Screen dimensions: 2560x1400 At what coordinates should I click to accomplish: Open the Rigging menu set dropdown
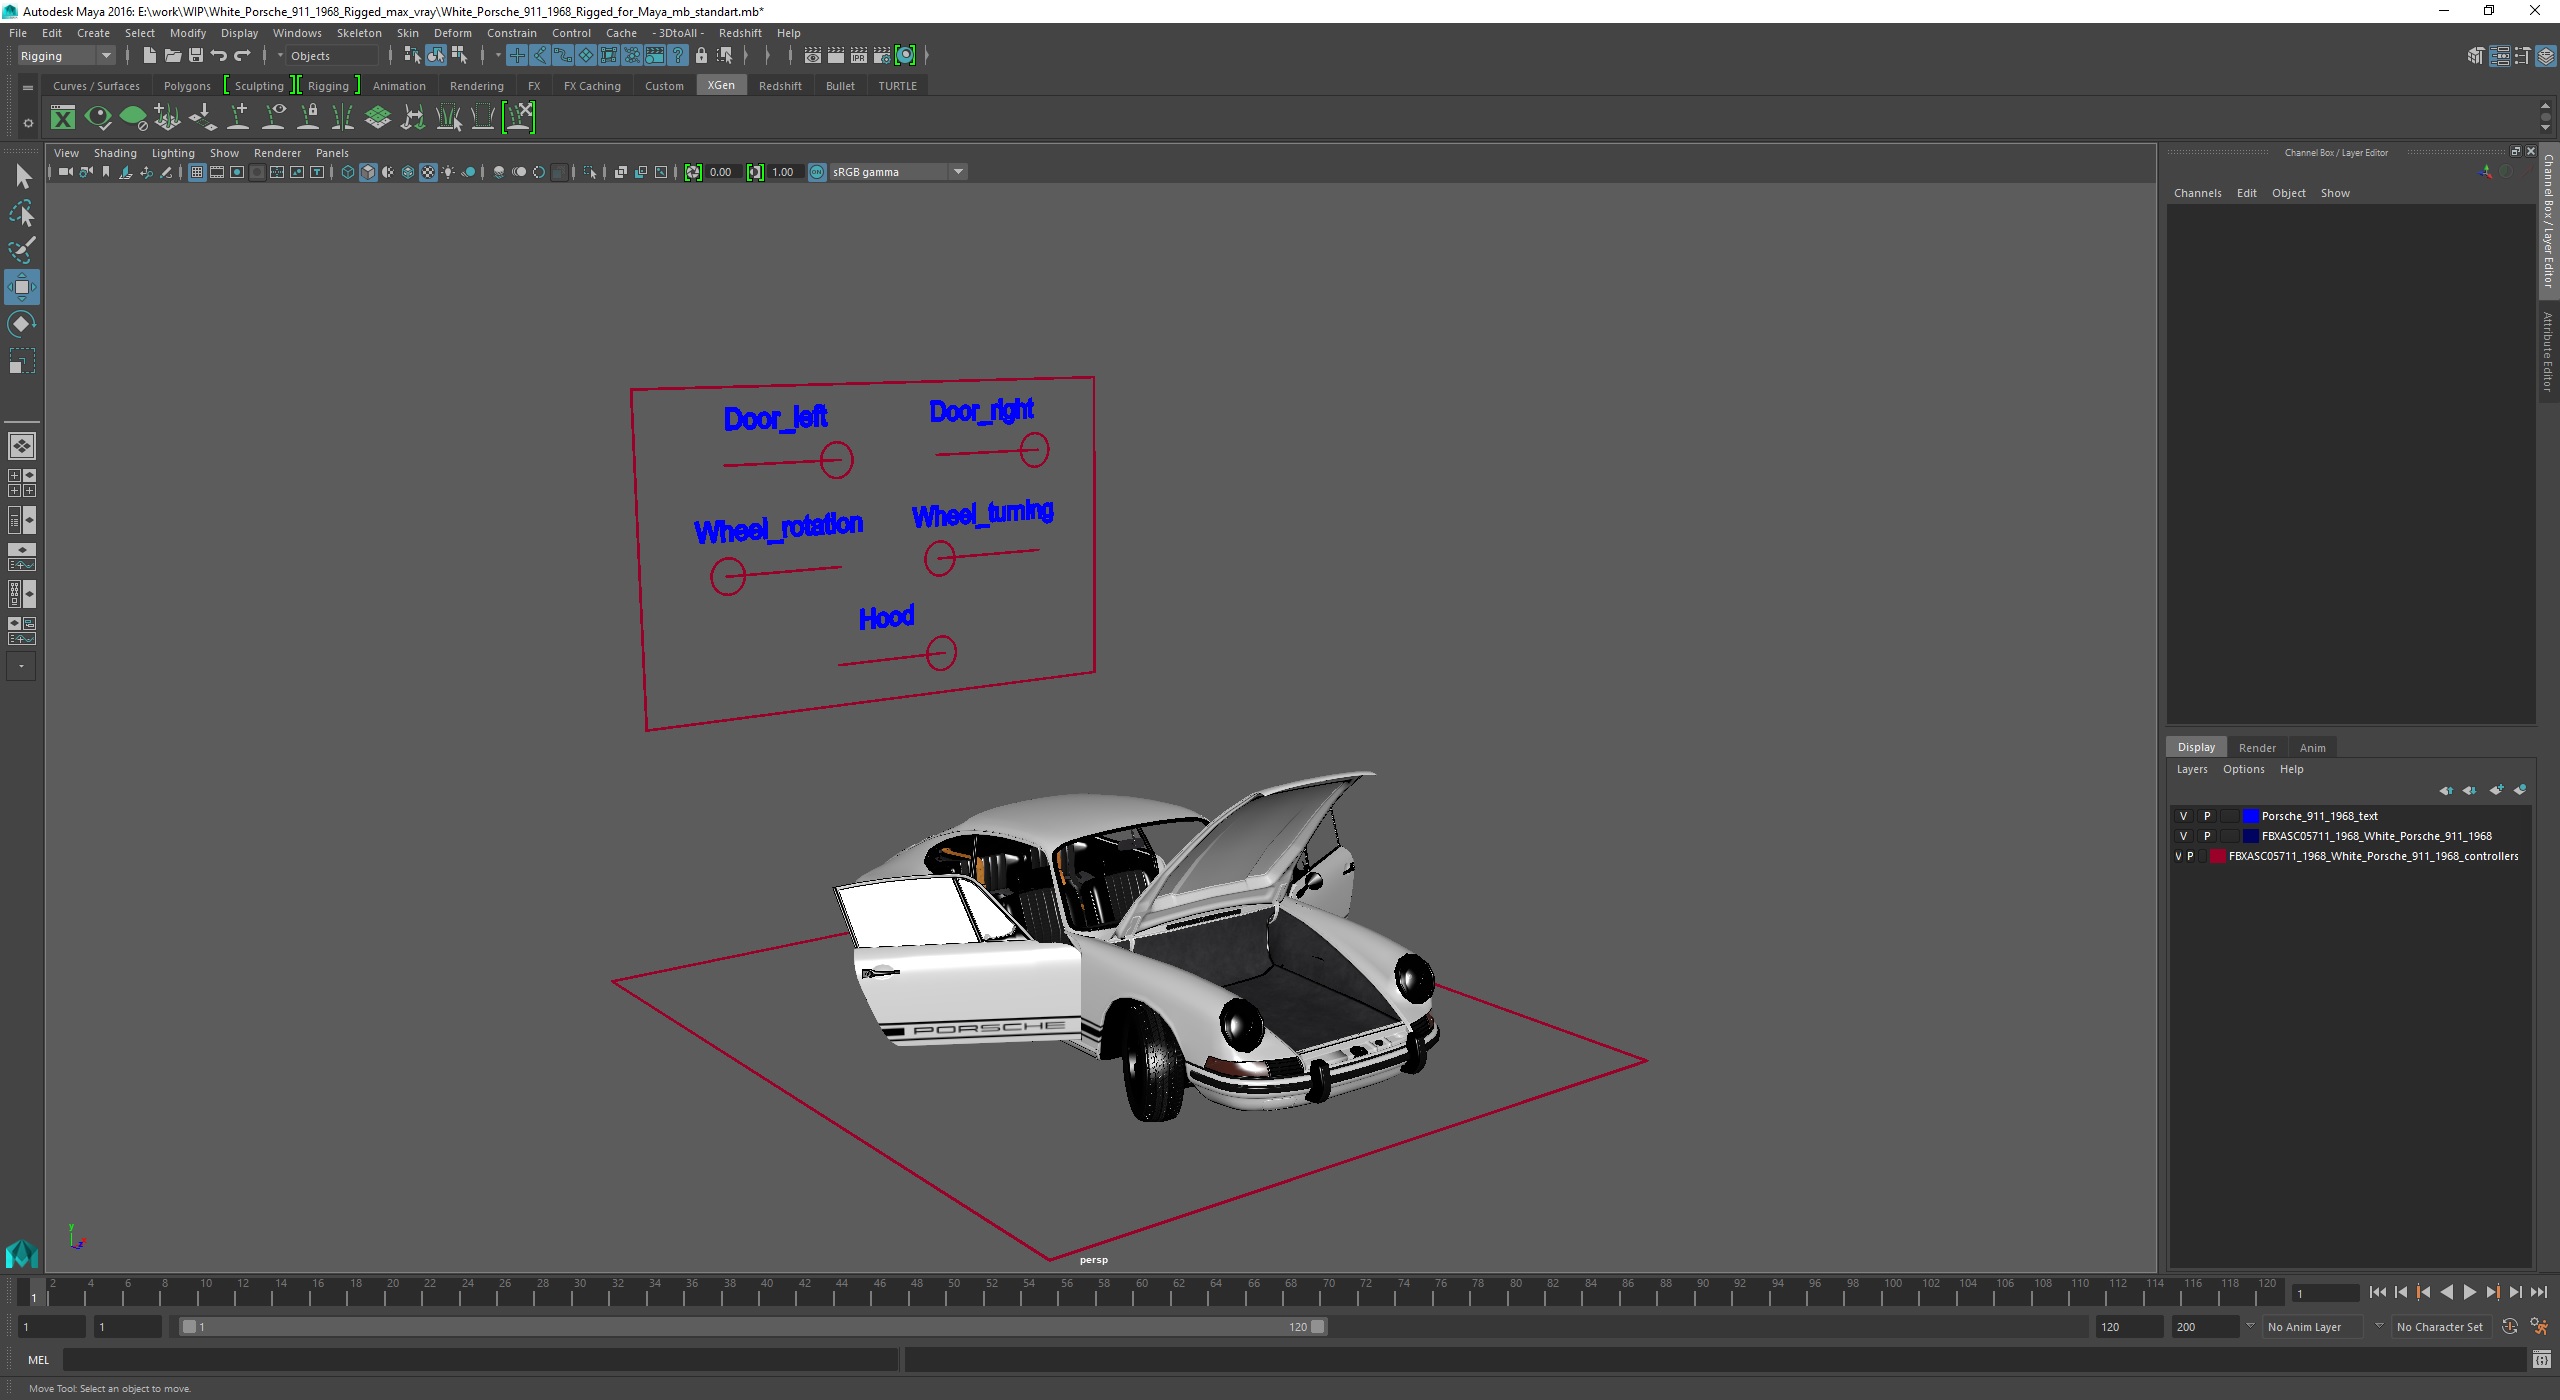click(x=66, y=56)
